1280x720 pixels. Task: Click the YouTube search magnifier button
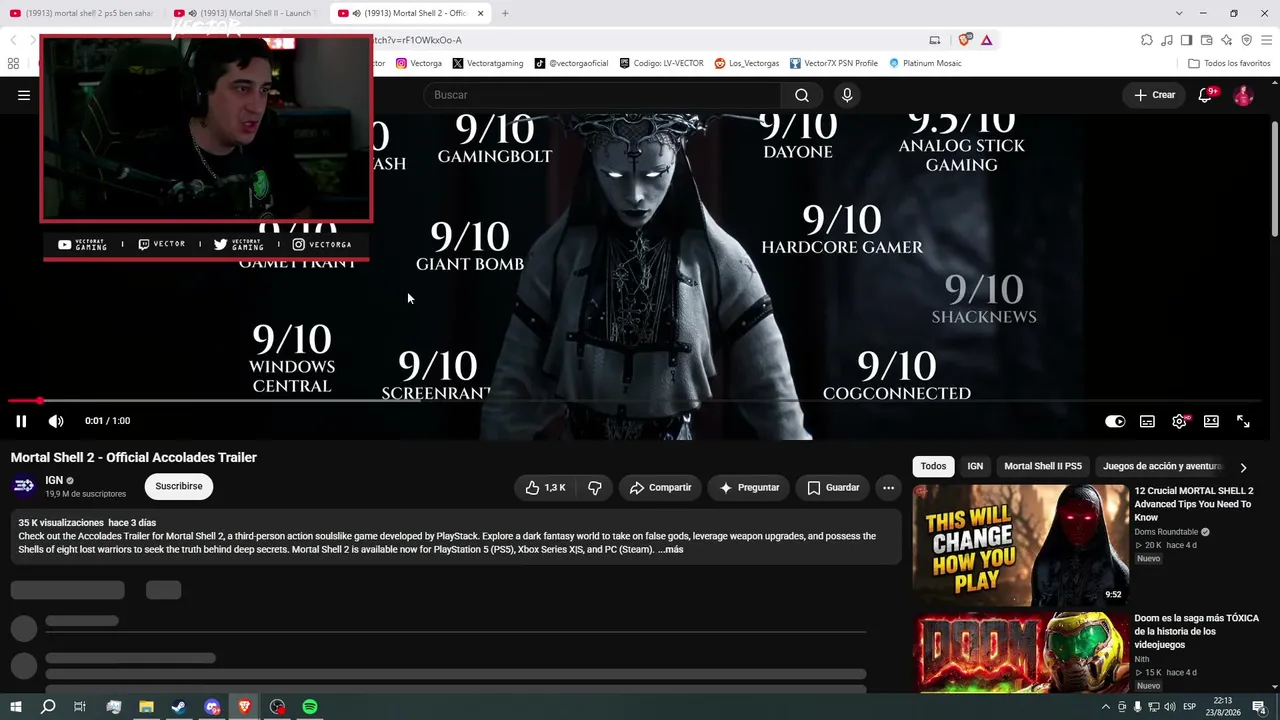tap(802, 95)
